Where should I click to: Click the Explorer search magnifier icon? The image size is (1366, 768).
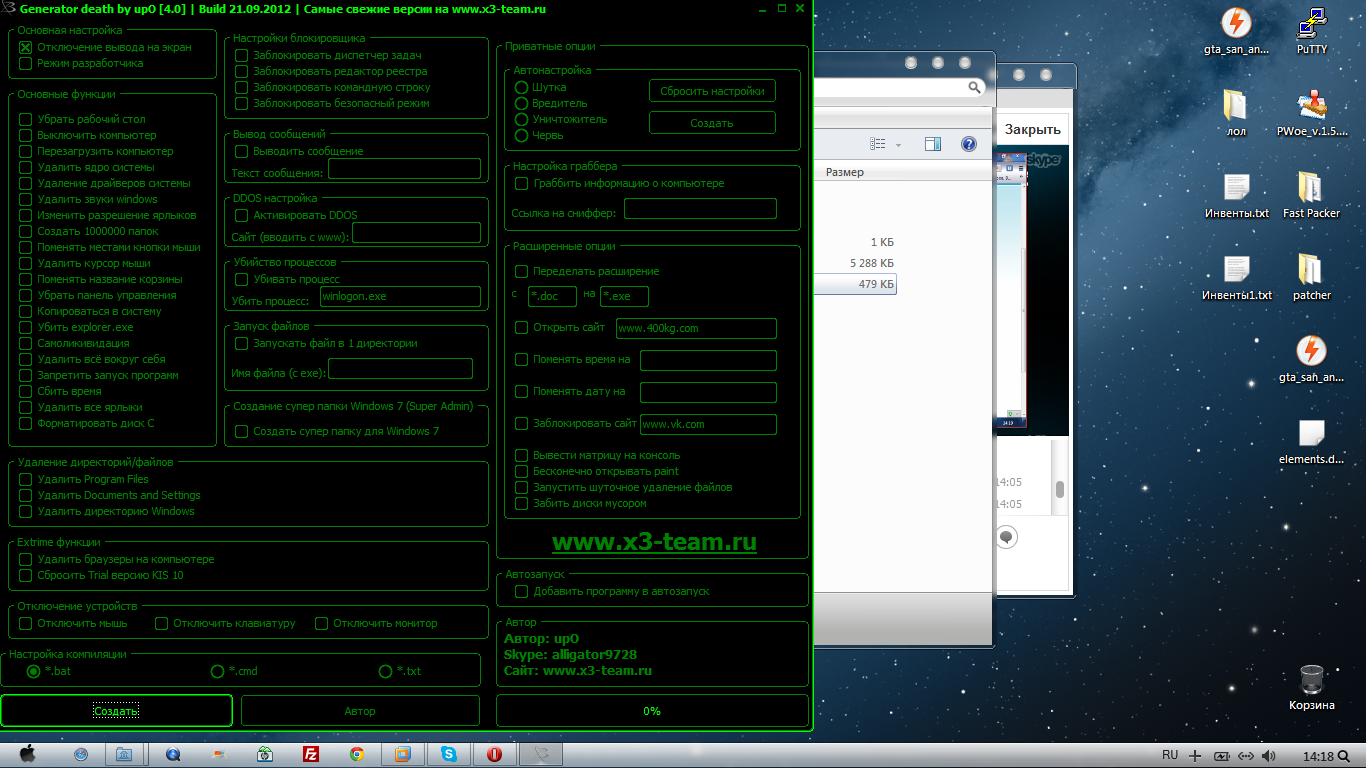pyautogui.click(x=975, y=88)
